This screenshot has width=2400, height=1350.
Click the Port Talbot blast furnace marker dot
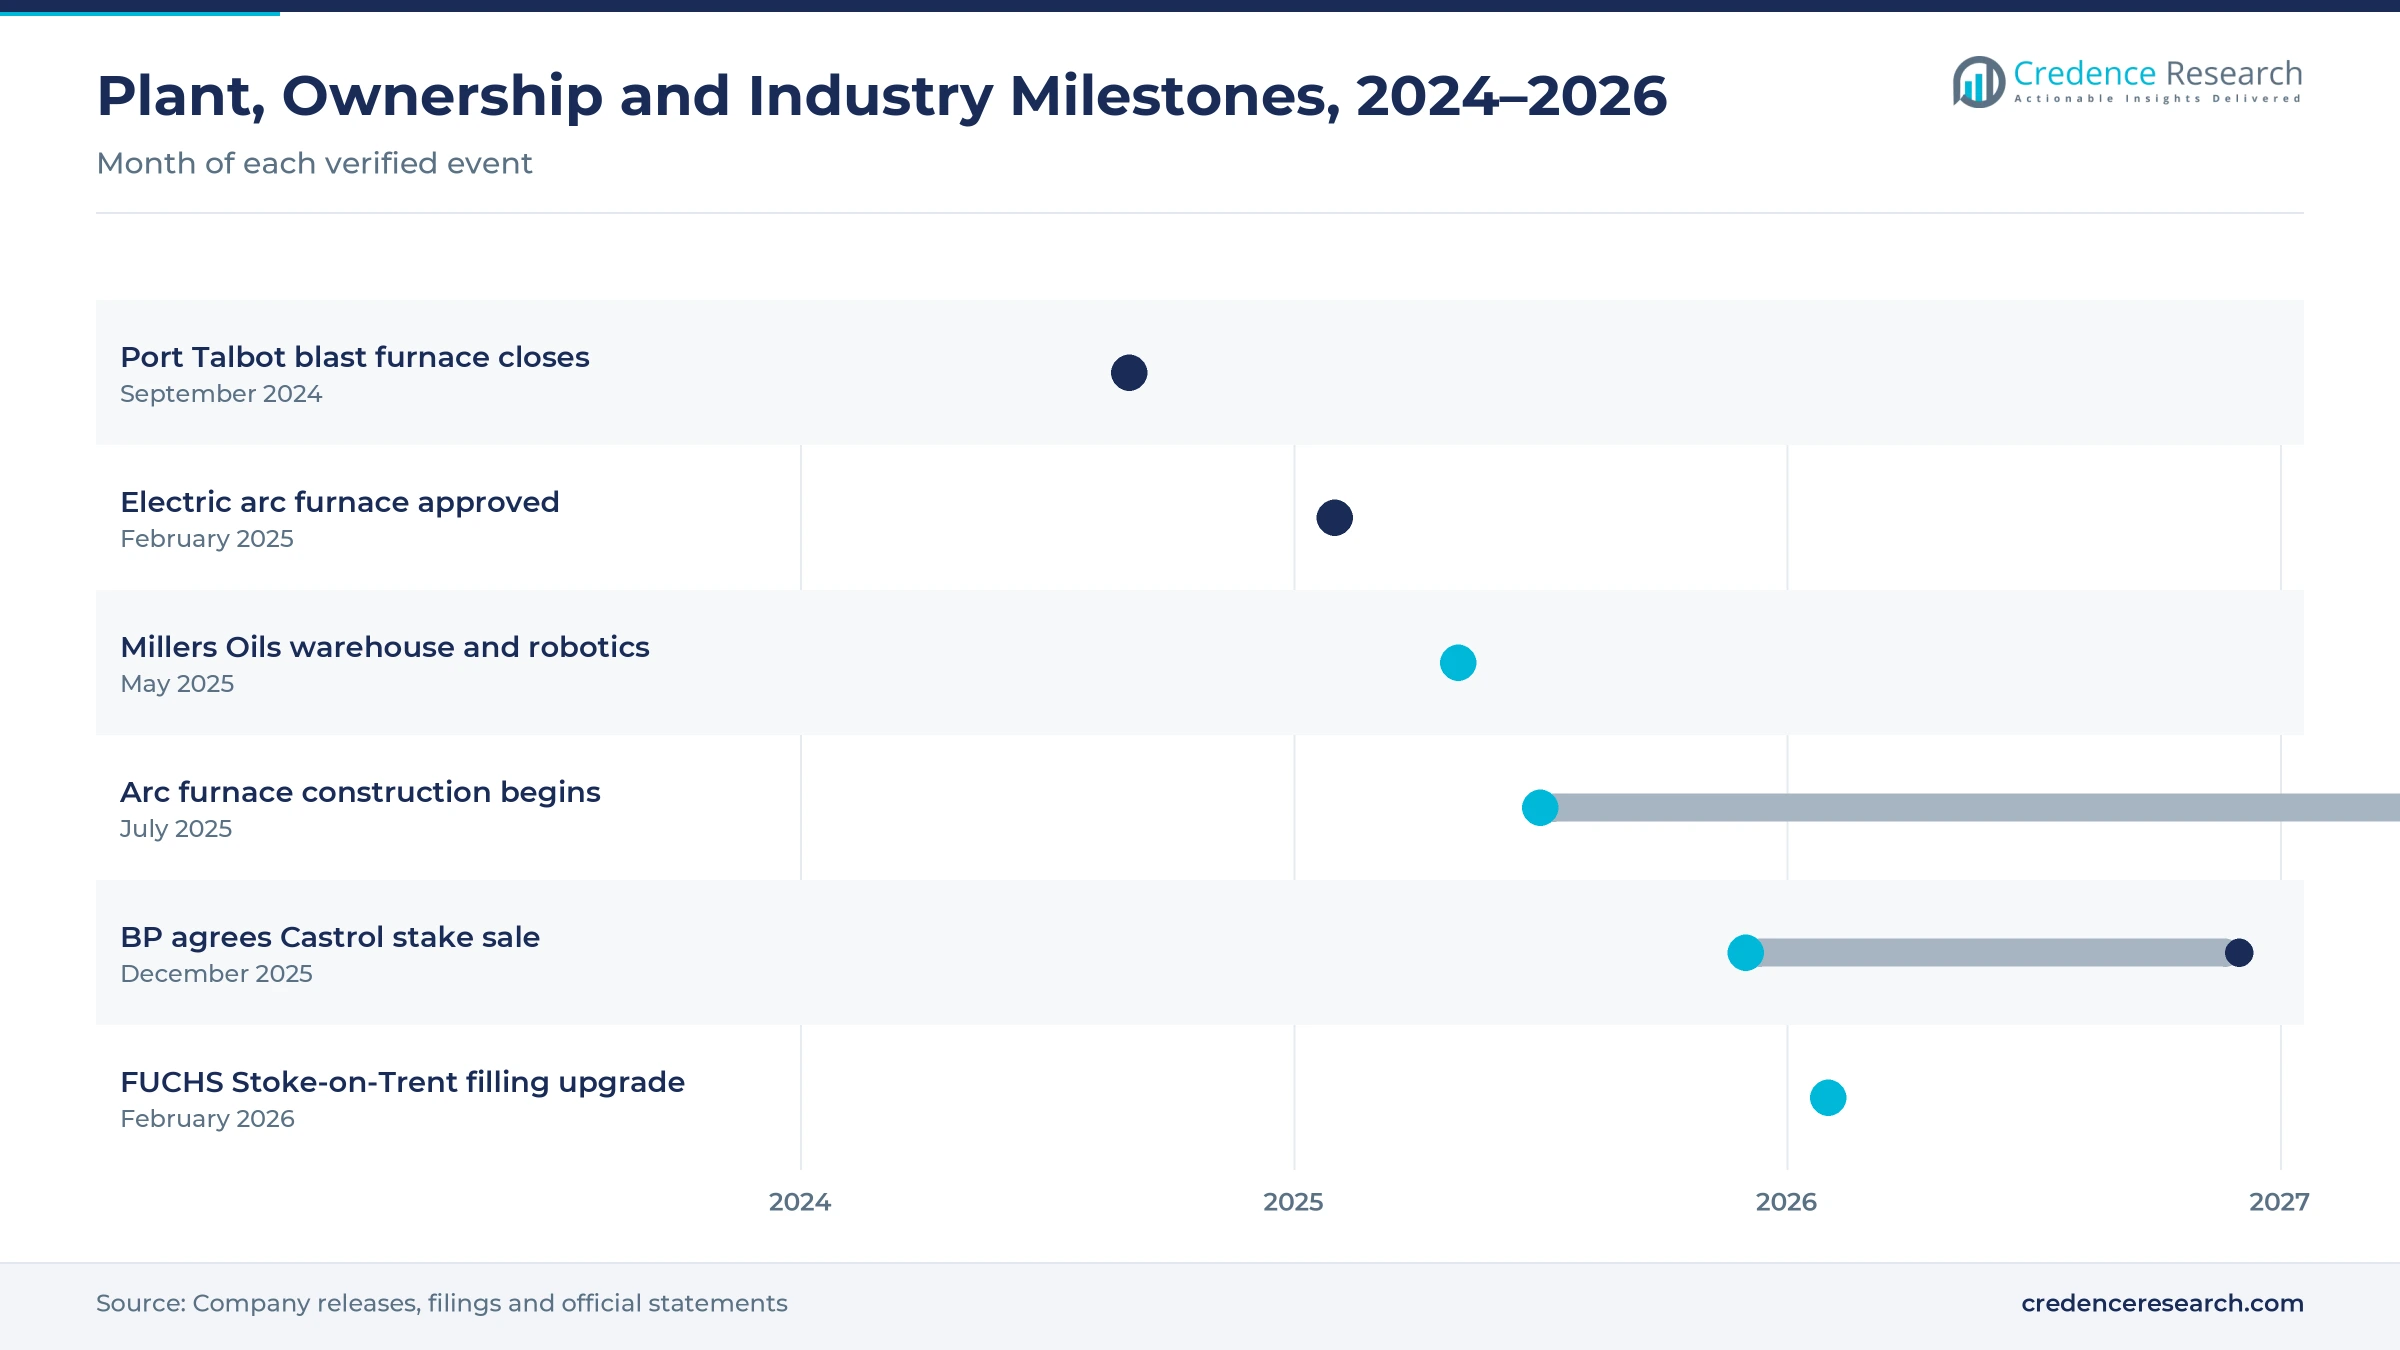pyautogui.click(x=1129, y=373)
